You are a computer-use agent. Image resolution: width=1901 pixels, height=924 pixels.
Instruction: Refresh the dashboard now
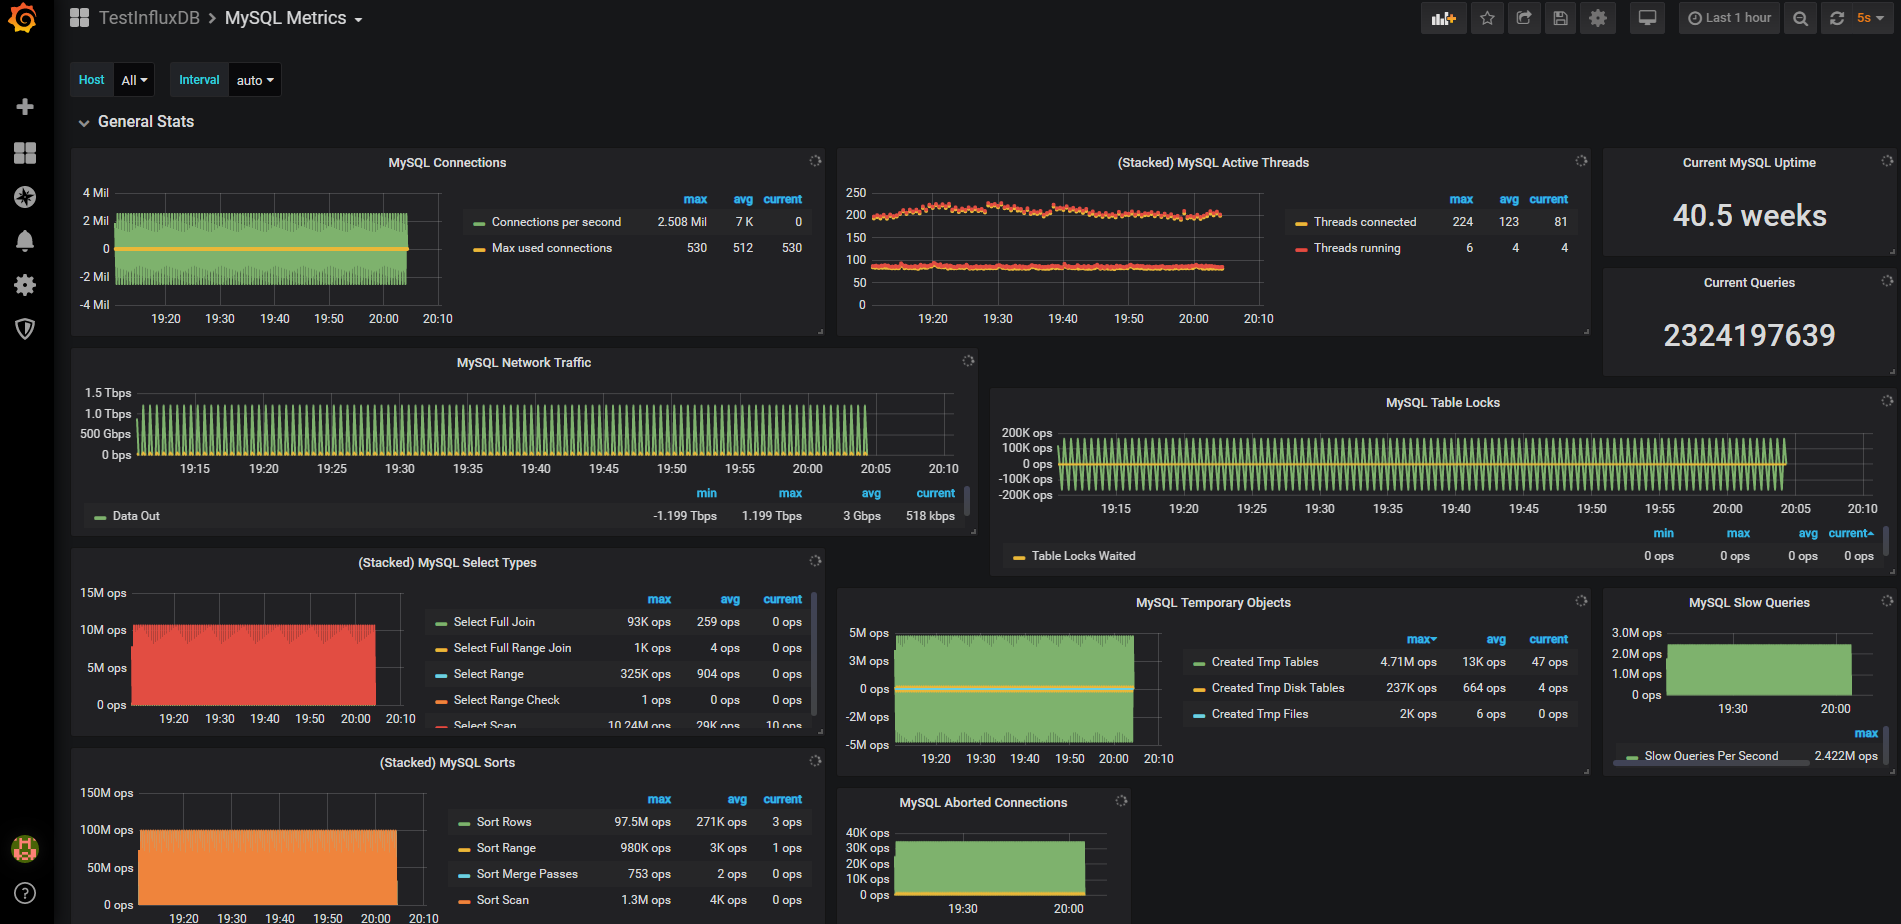pos(1836,18)
